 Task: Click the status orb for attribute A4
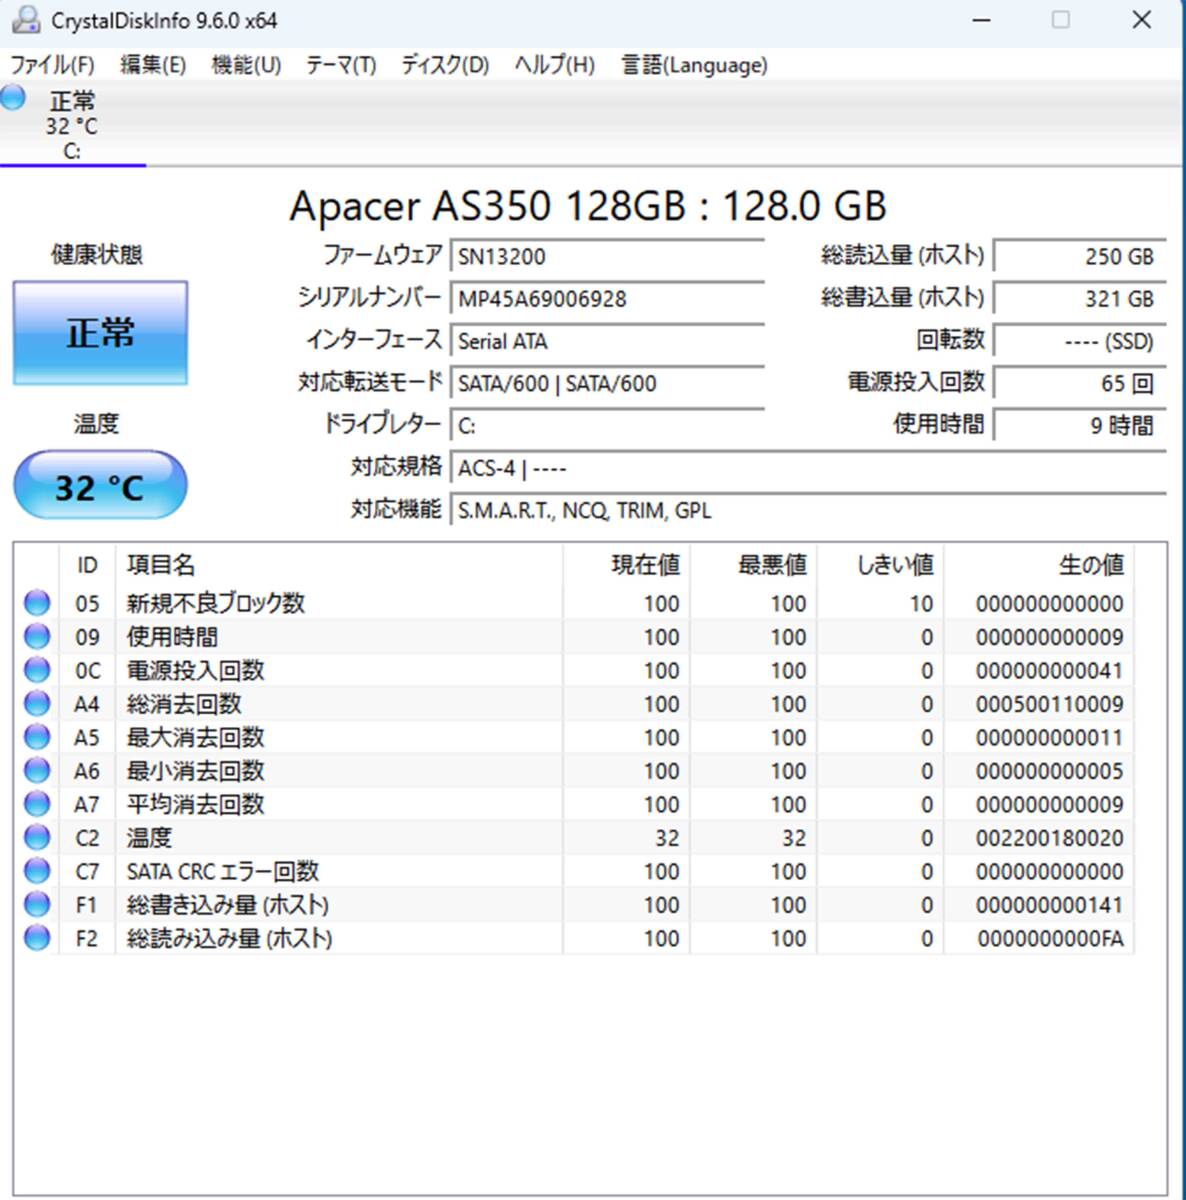click(x=37, y=704)
